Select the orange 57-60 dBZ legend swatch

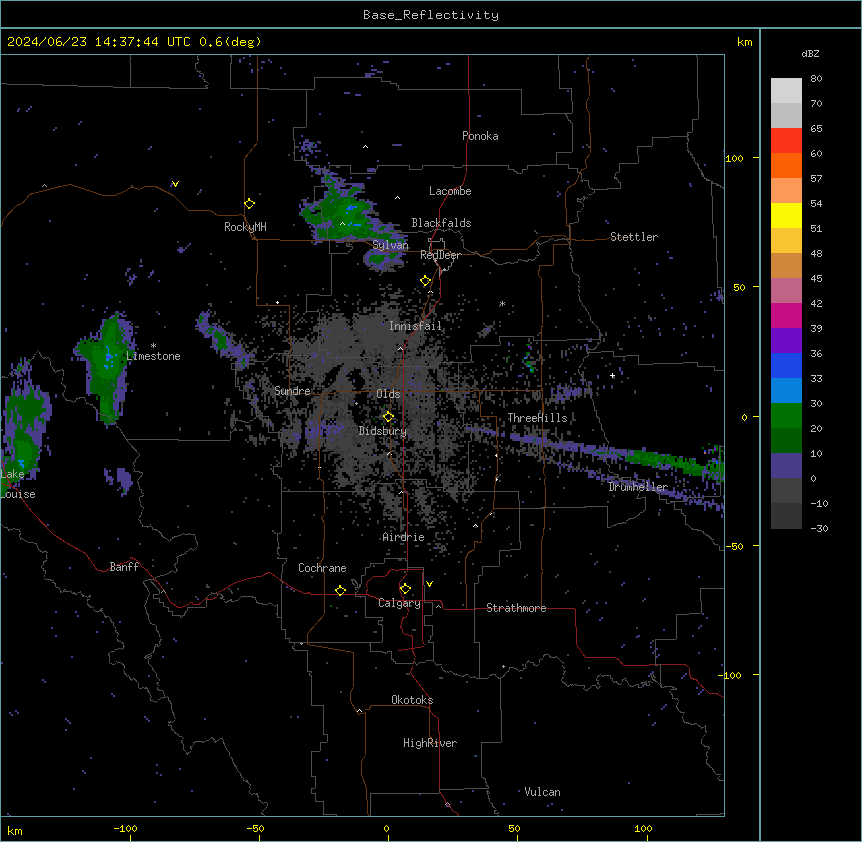click(x=786, y=165)
